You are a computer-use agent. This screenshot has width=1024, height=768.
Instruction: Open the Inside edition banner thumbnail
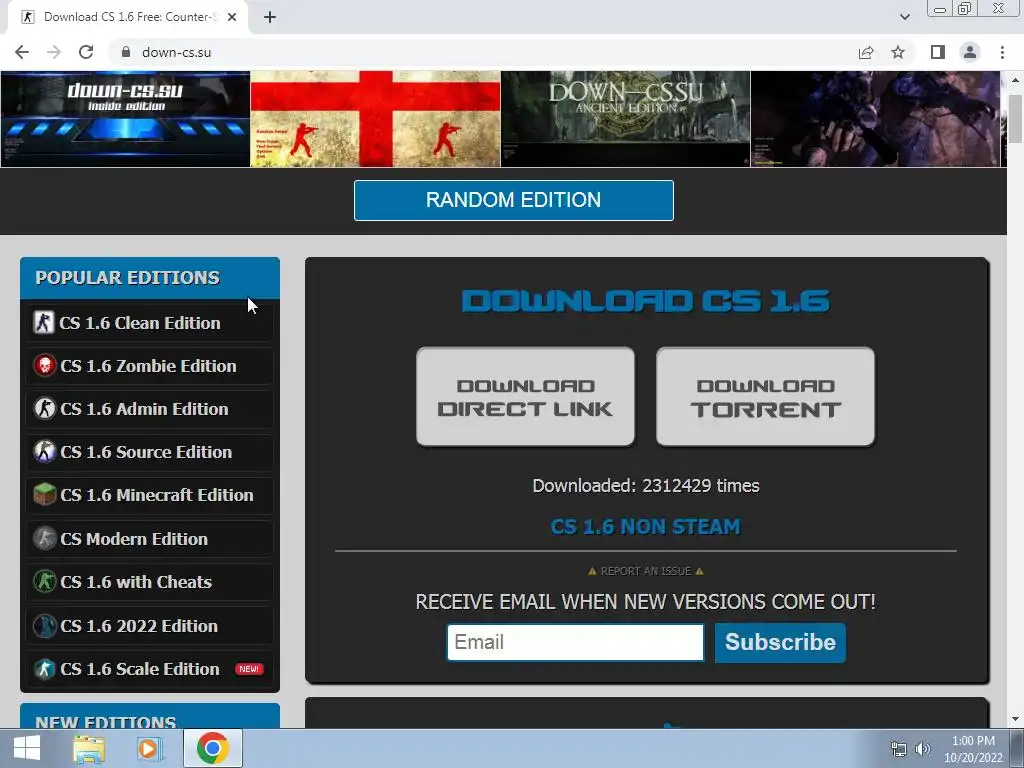[125, 119]
